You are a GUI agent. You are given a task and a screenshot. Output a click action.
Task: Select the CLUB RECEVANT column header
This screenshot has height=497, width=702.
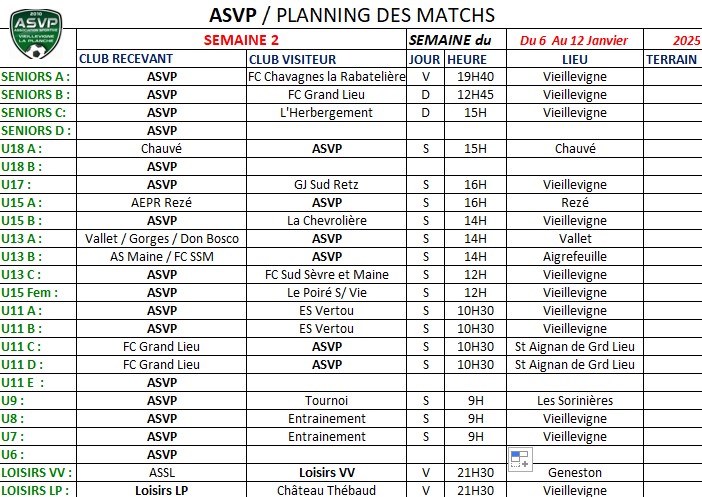(x=162, y=59)
